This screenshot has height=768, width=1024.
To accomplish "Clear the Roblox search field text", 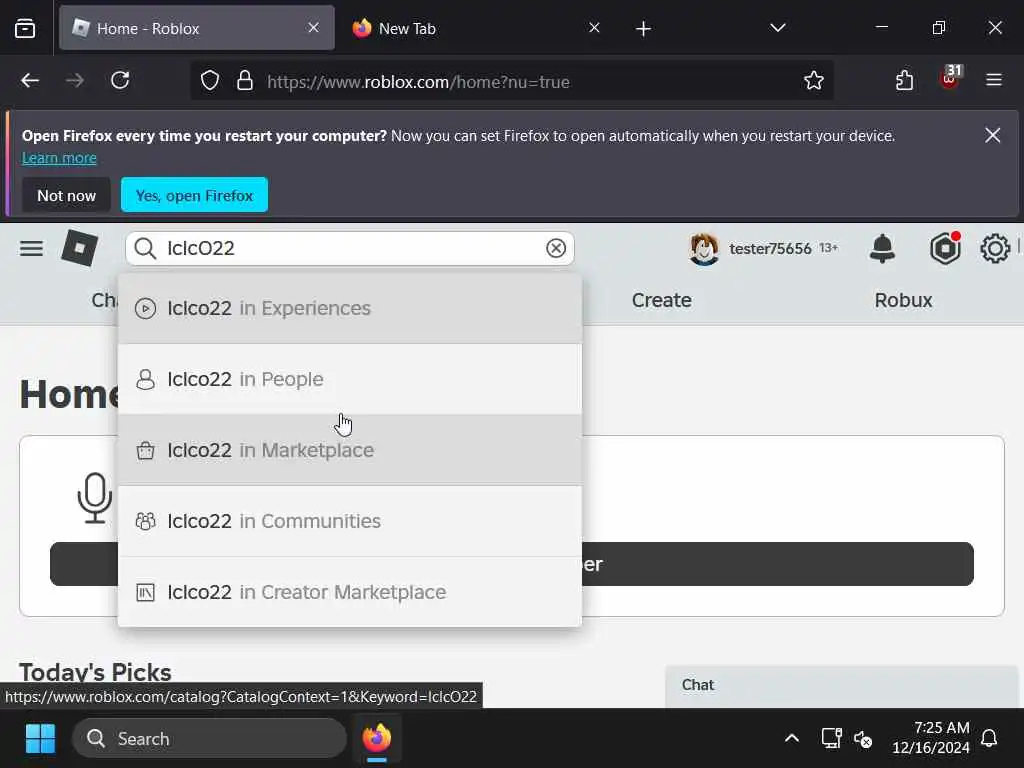I will coord(556,248).
